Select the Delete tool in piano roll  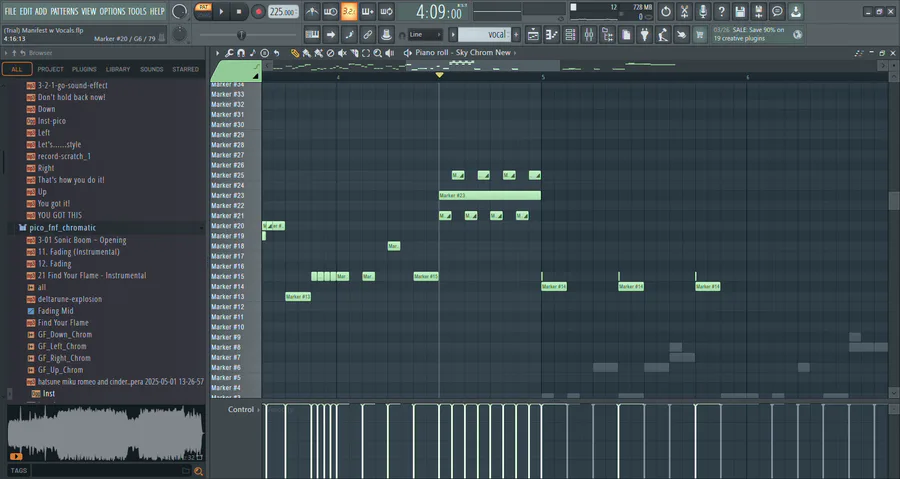[330, 53]
